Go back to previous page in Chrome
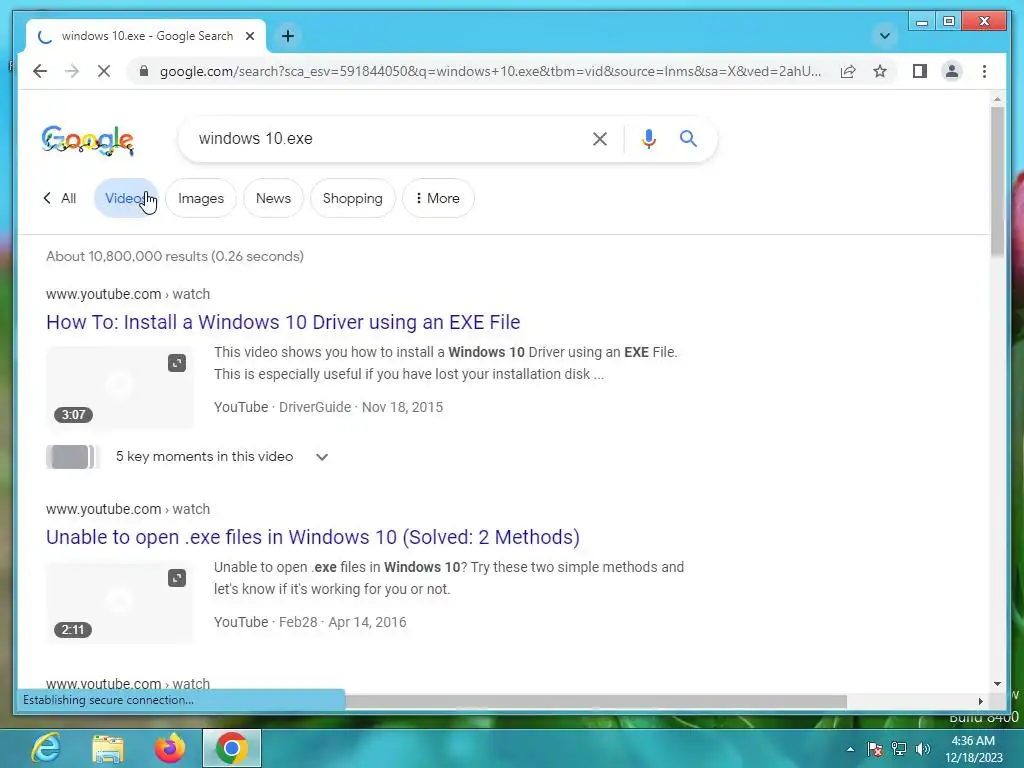This screenshot has width=1024, height=768. (x=40, y=71)
